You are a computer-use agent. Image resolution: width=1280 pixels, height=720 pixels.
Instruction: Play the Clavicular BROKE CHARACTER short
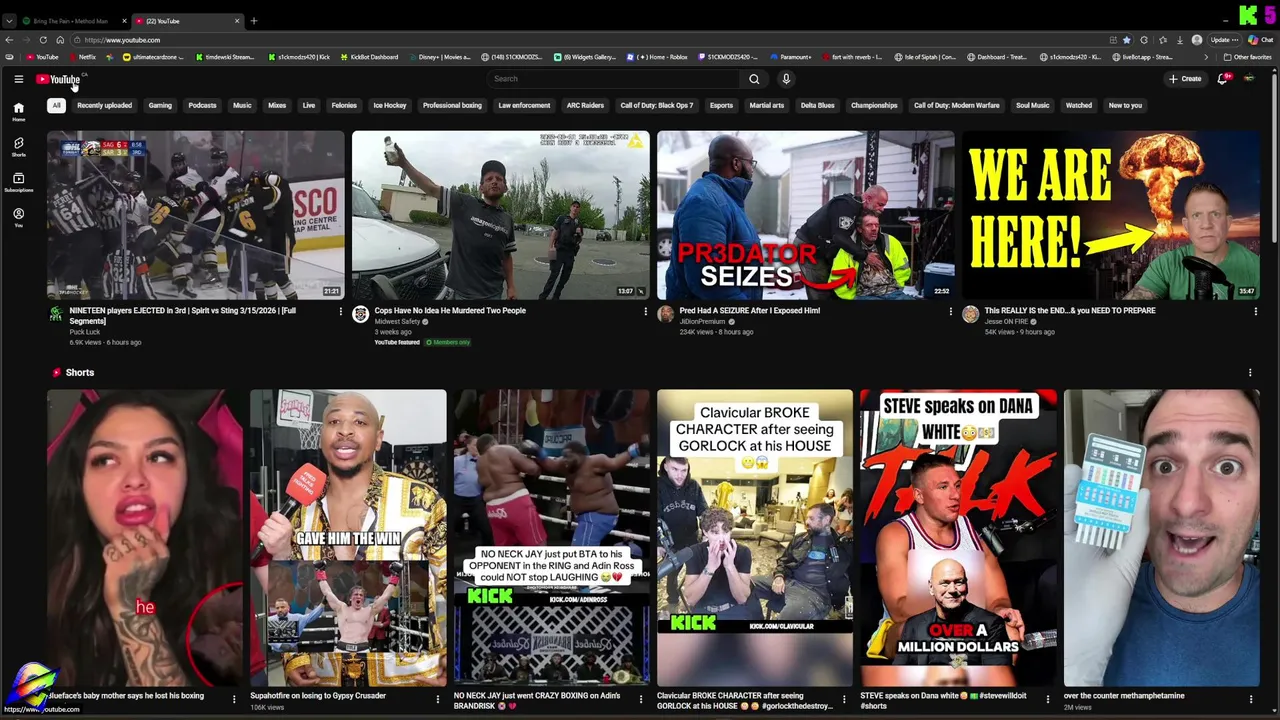755,537
